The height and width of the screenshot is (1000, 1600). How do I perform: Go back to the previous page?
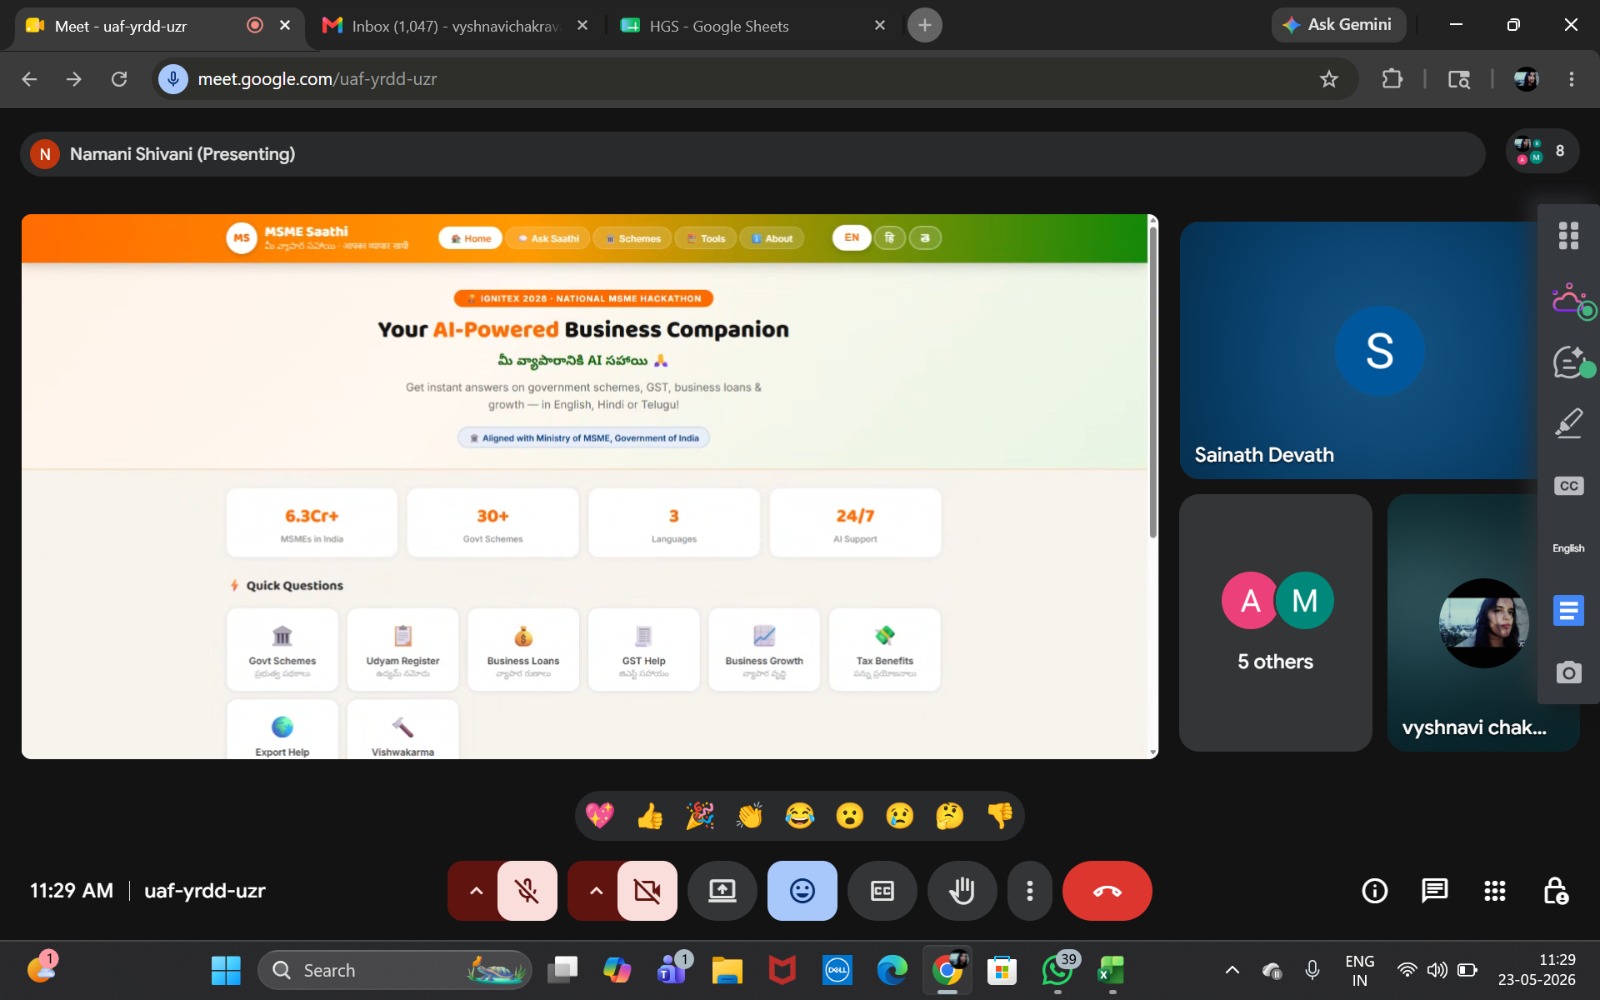click(x=29, y=79)
